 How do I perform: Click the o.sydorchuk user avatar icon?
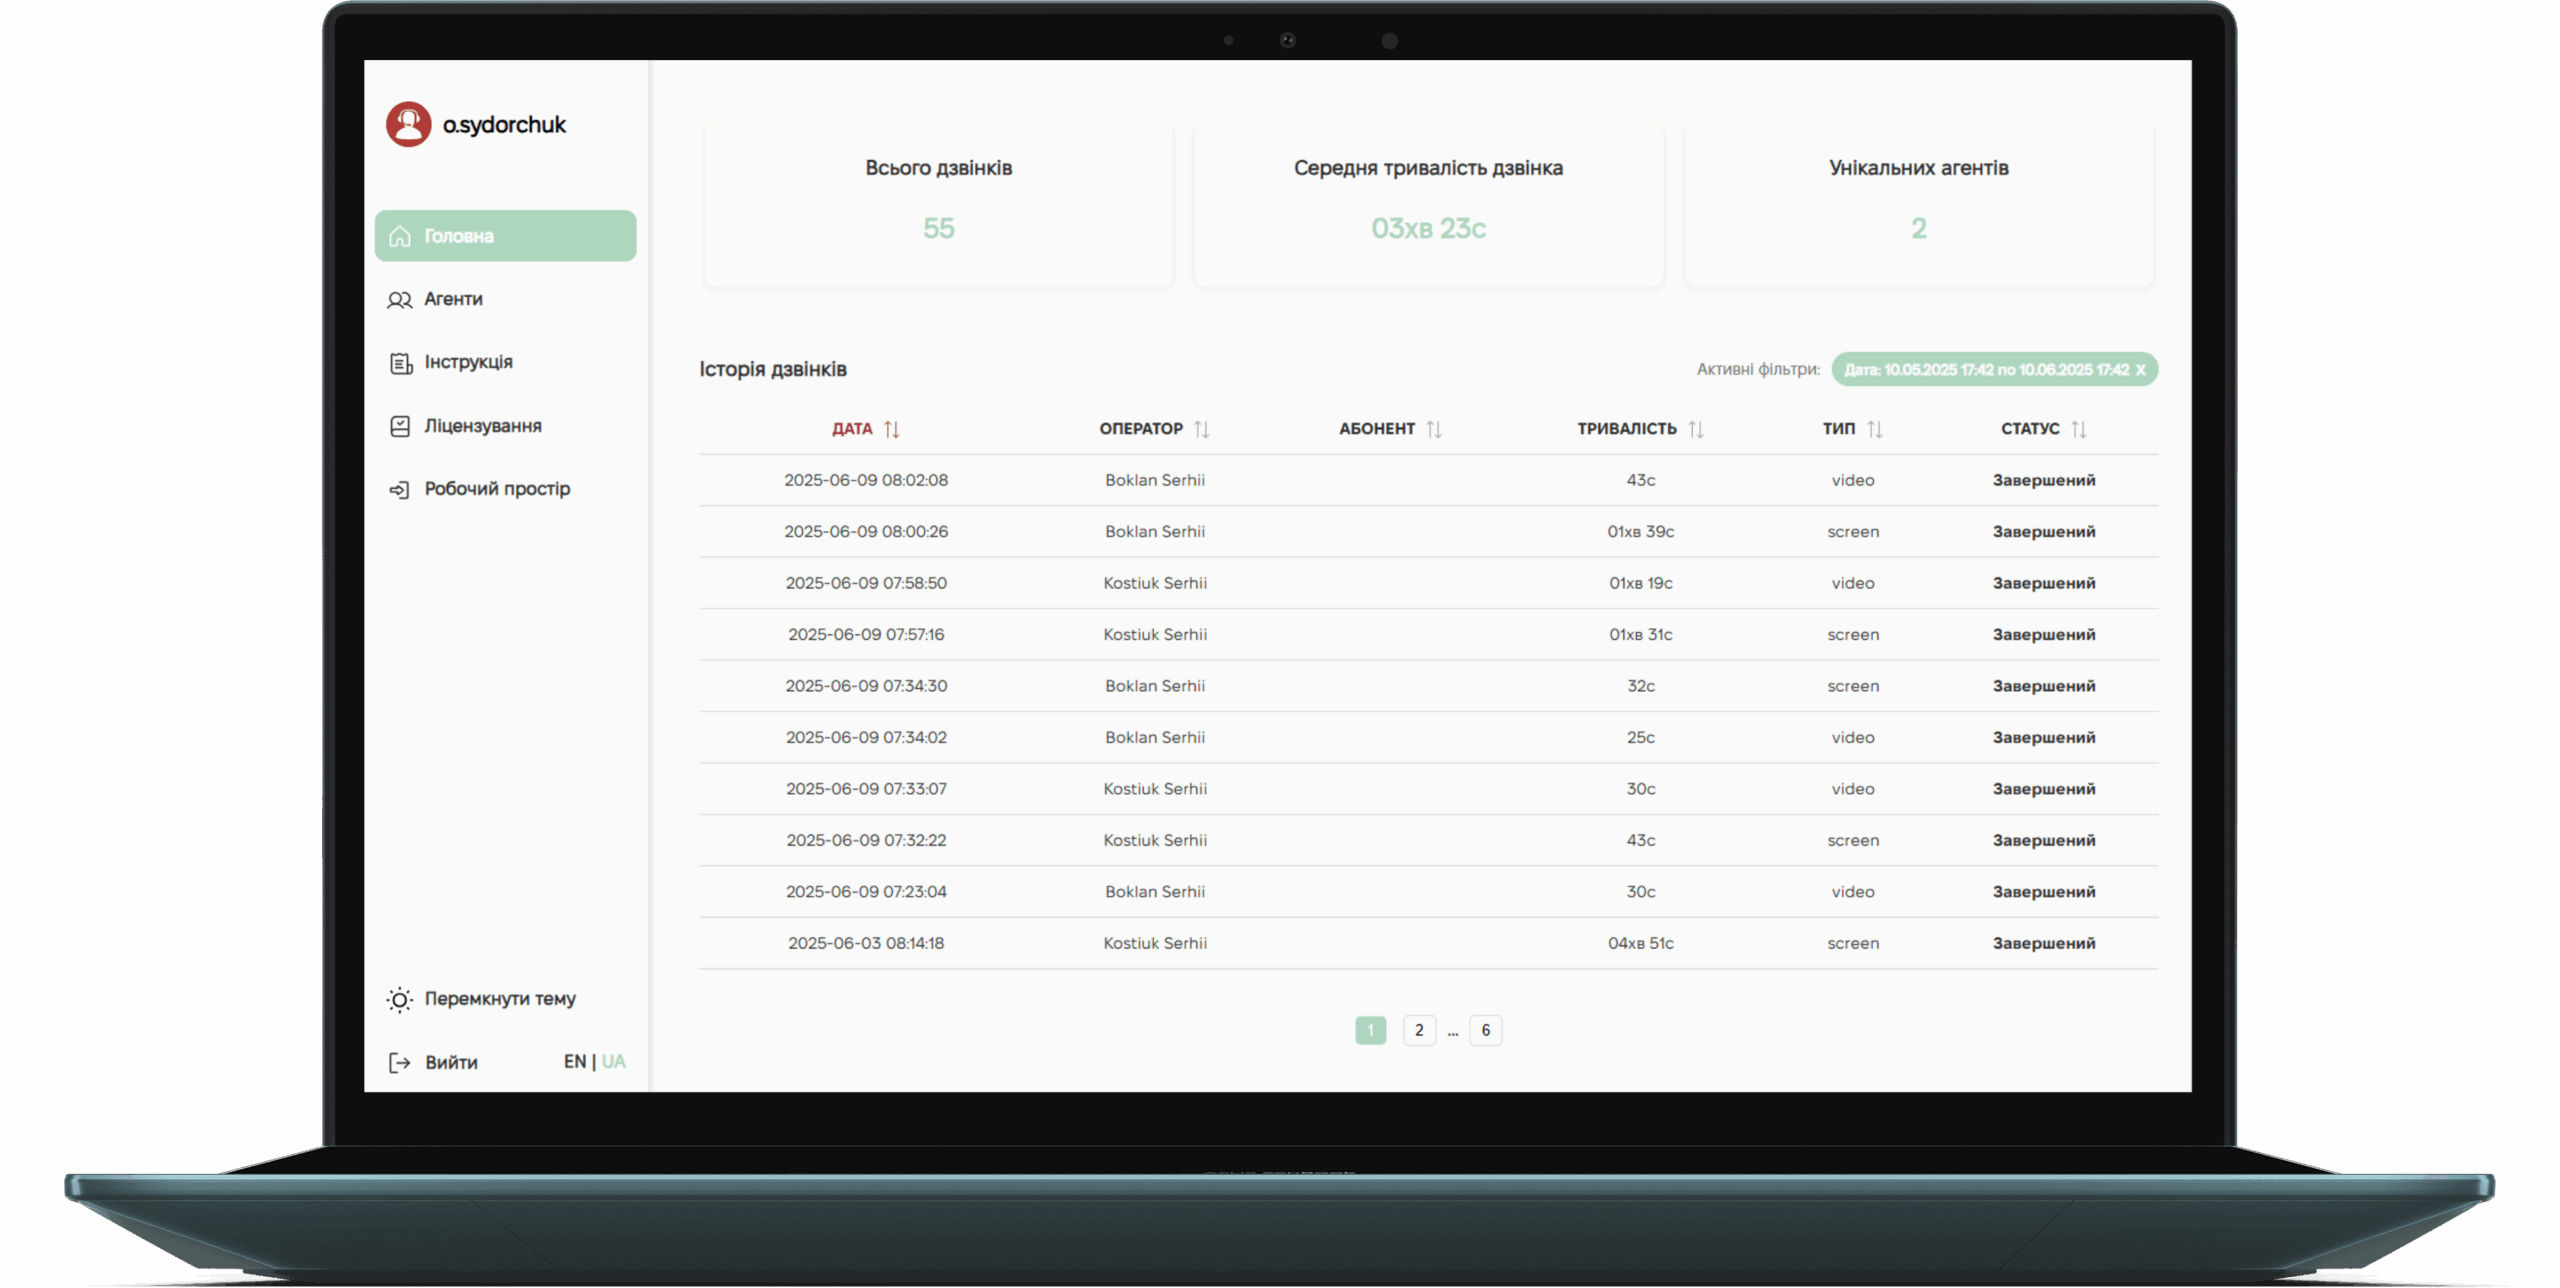pos(408,124)
